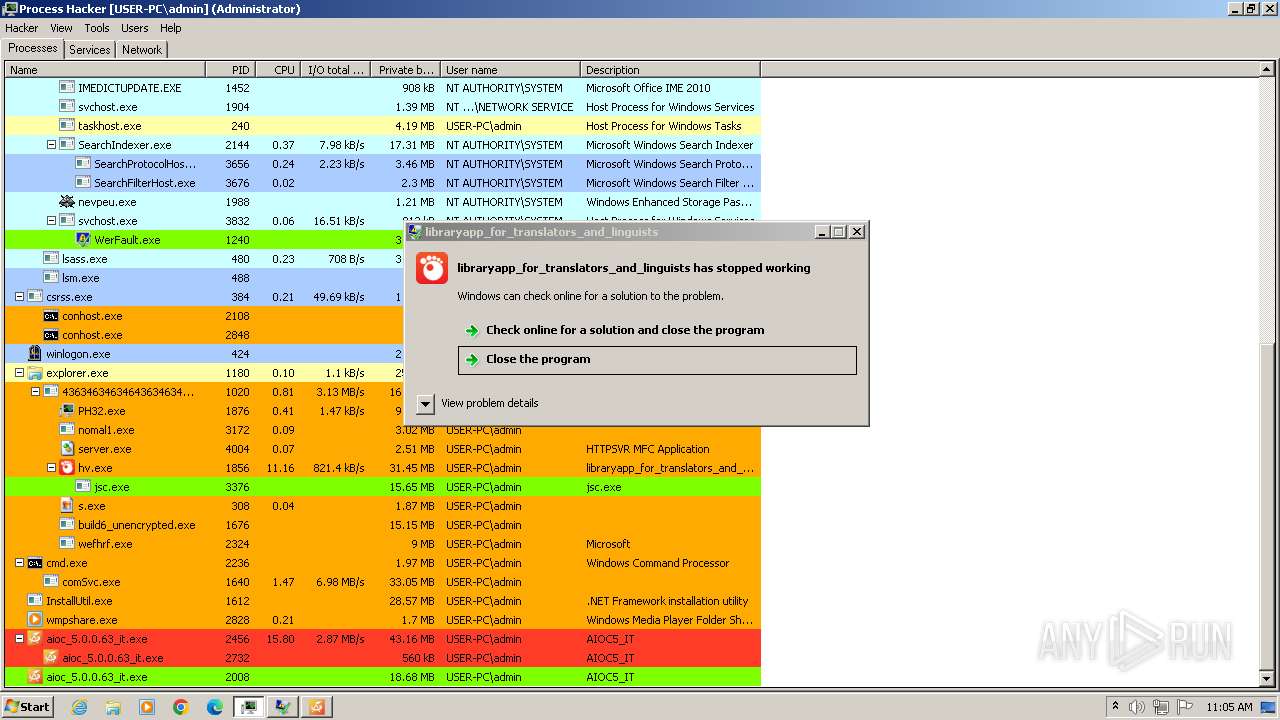Click the conhost.exe PID 2108 icon
The width and height of the screenshot is (1280, 720).
click(x=51, y=316)
